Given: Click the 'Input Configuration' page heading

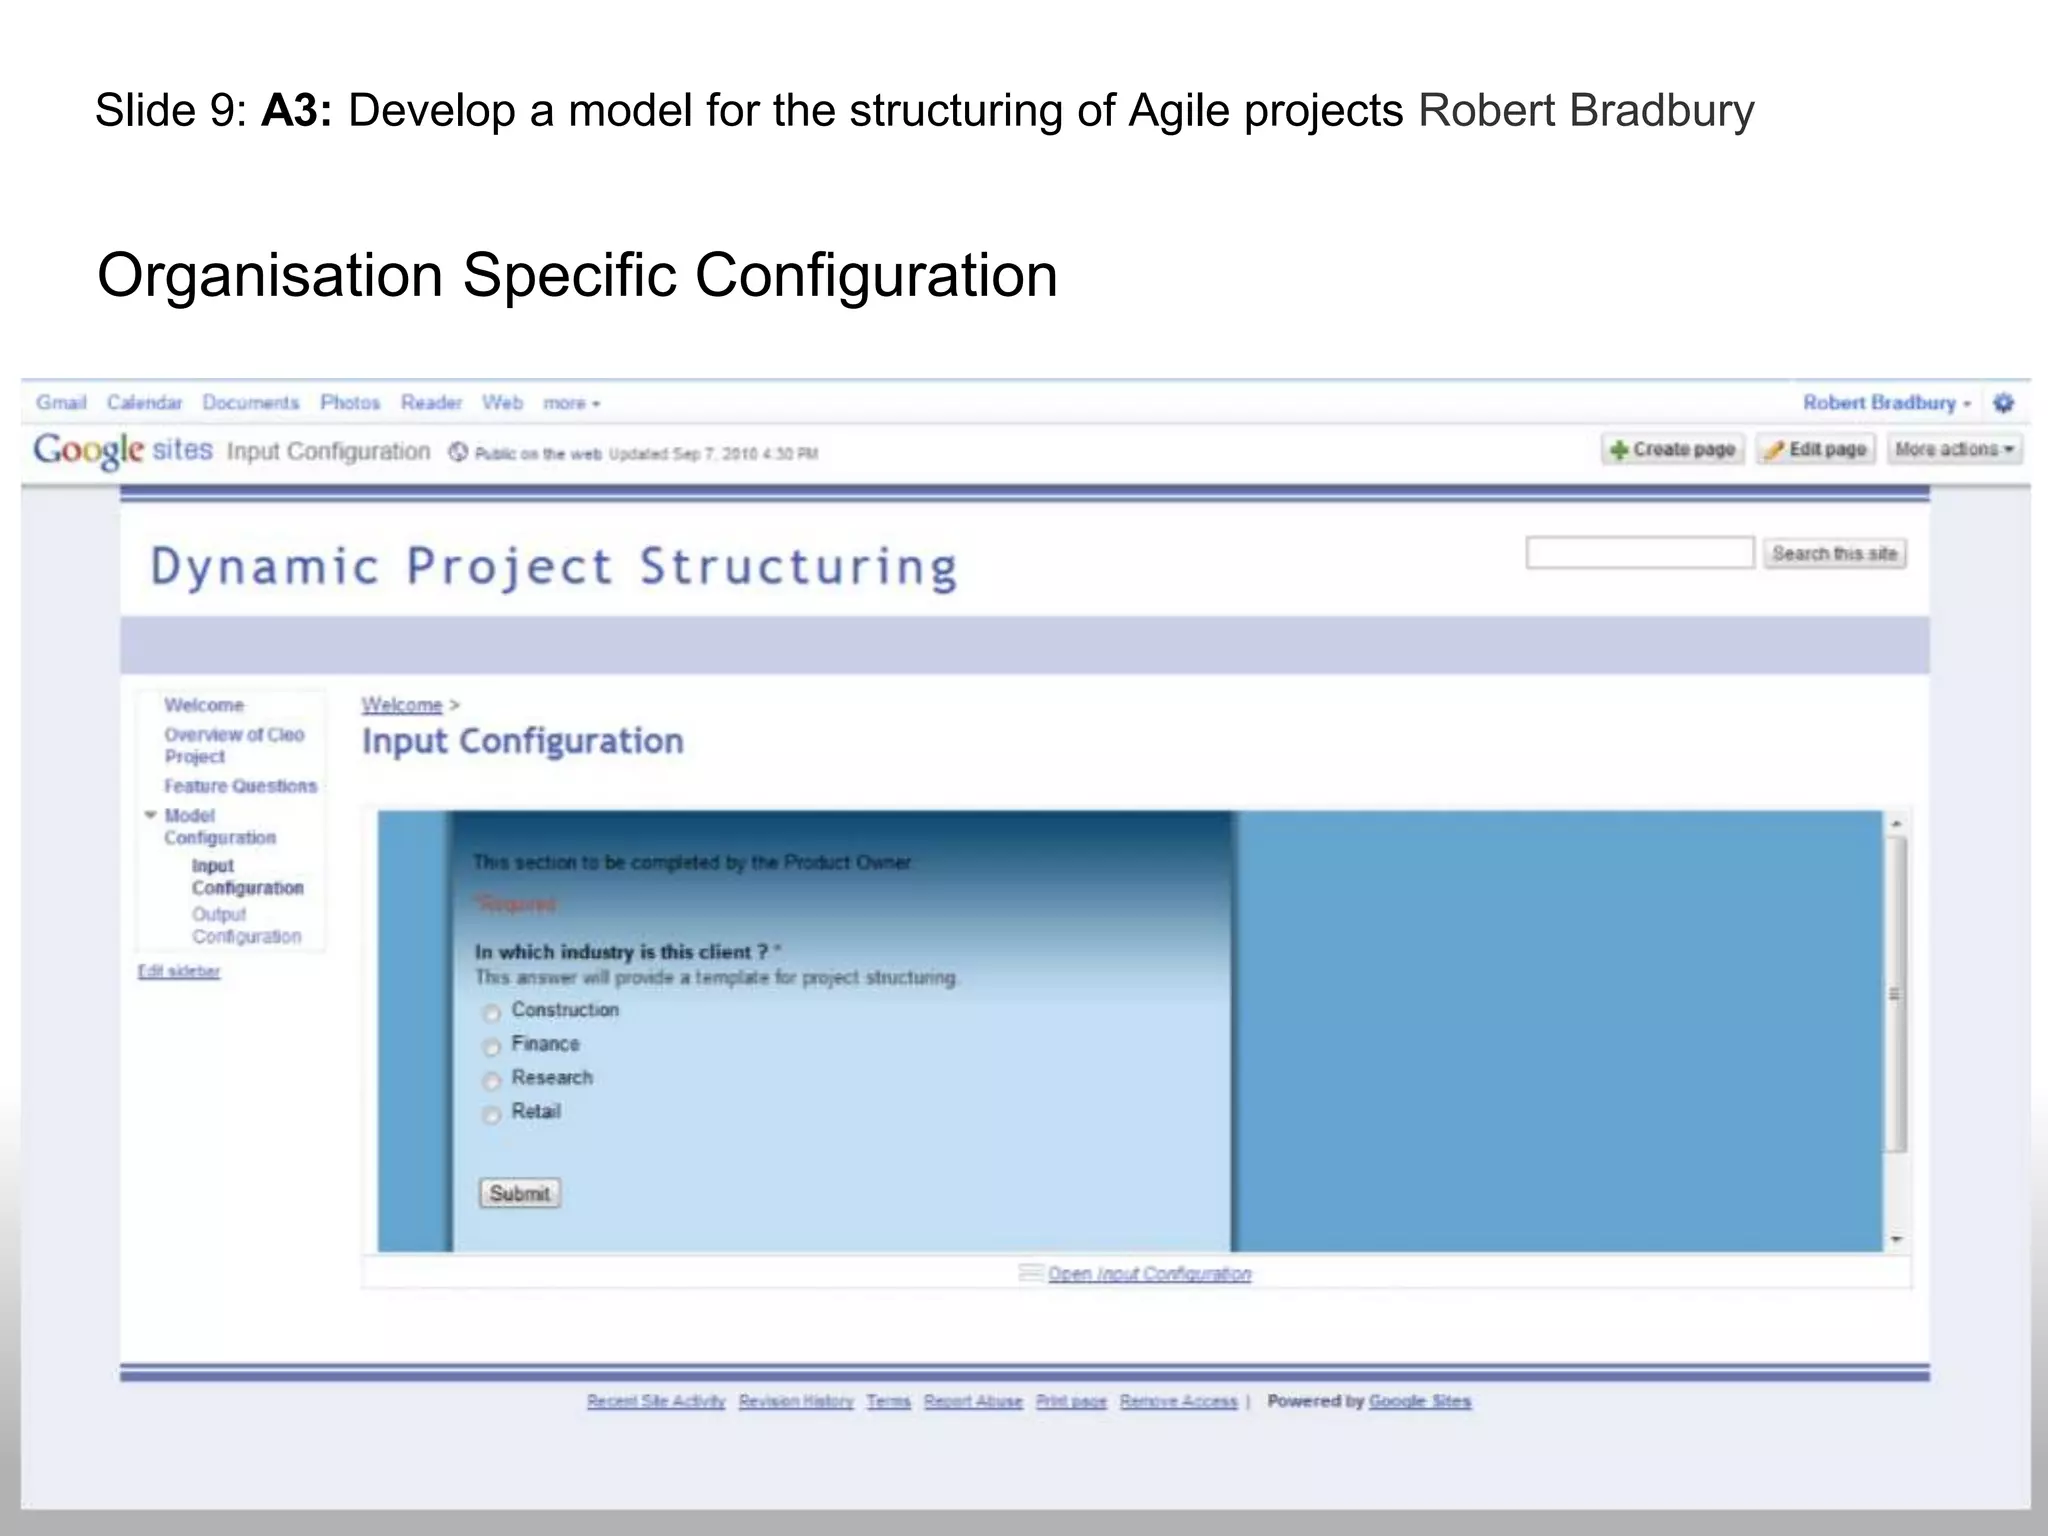Looking at the screenshot, I should point(523,741).
